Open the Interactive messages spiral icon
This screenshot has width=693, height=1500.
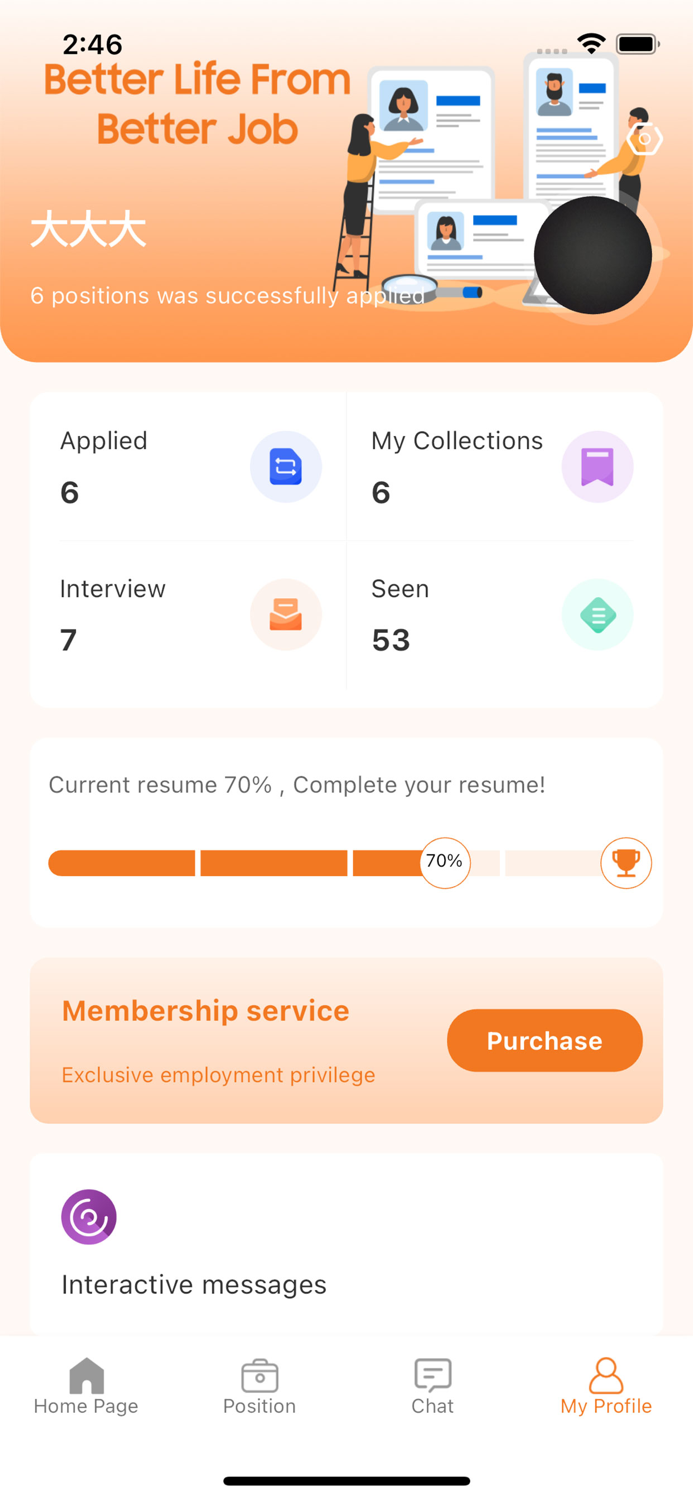pyautogui.click(x=89, y=1217)
